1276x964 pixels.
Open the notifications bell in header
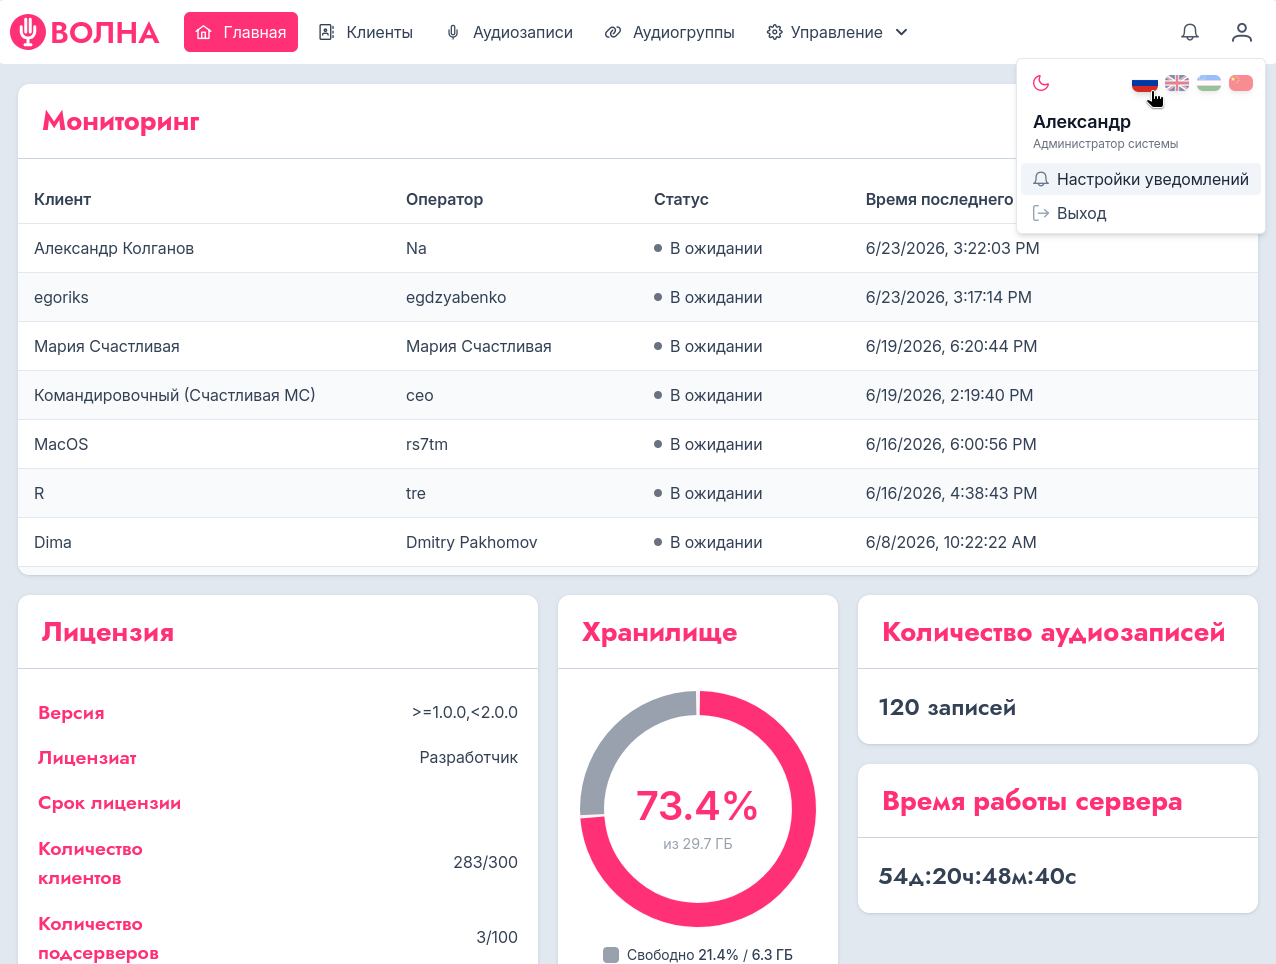[x=1190, y=32]
